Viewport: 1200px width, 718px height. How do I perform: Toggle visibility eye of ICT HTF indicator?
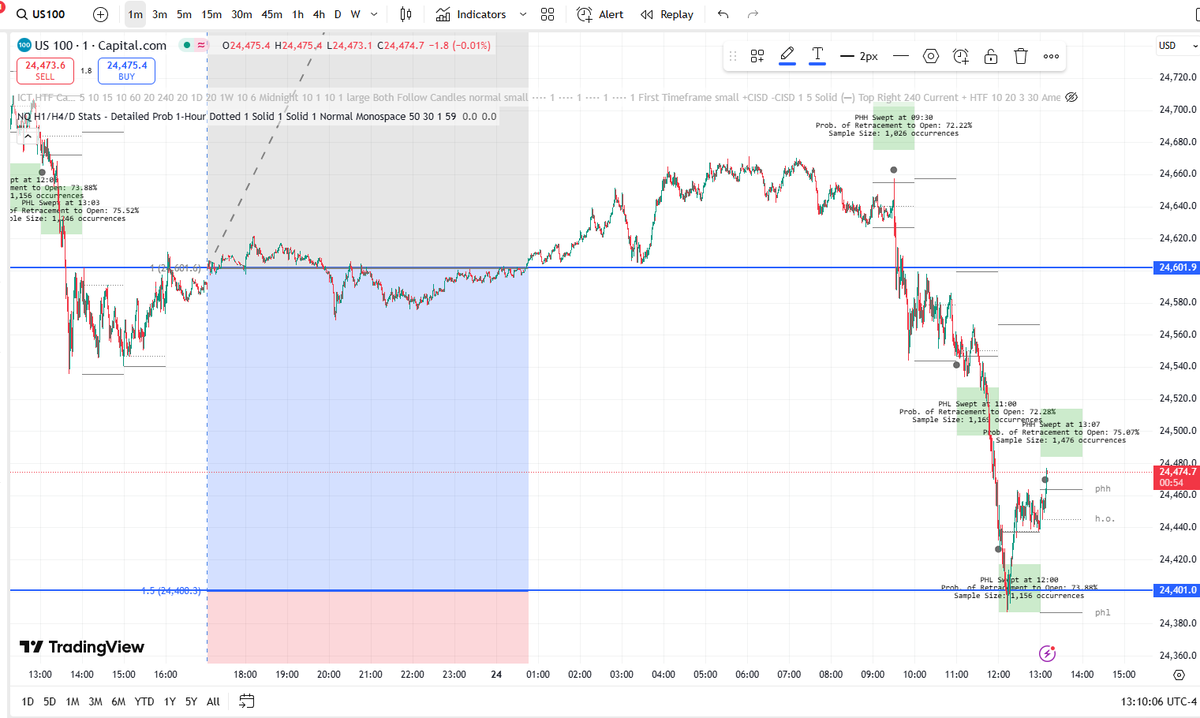point(1071,98)
